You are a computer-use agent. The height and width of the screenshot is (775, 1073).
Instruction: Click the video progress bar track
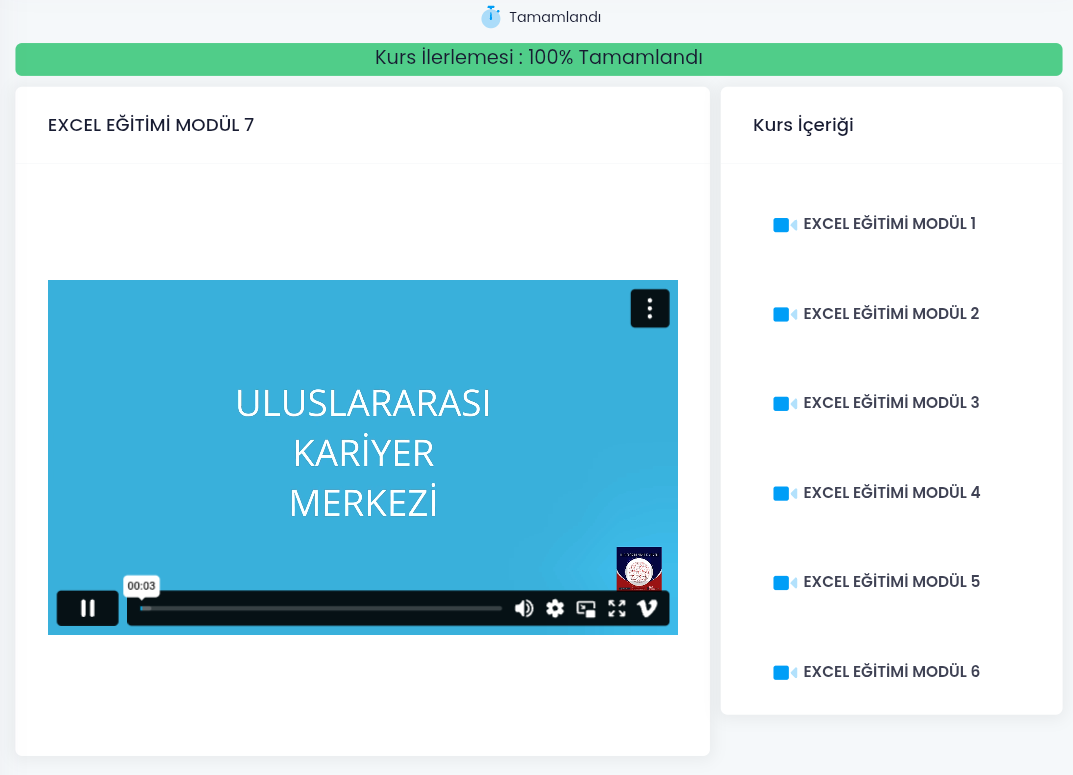click(x=321, y=608)
